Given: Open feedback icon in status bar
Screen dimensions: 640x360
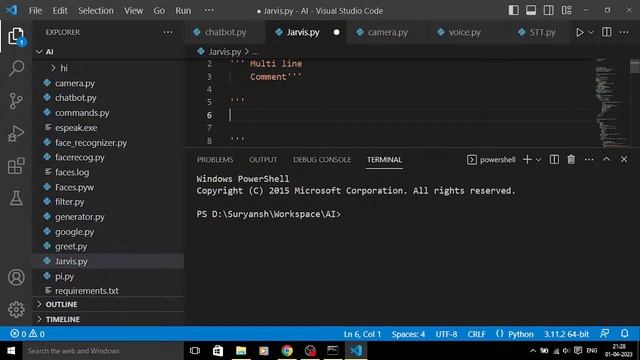Looking at the screenshot, I should pos(604,333).
